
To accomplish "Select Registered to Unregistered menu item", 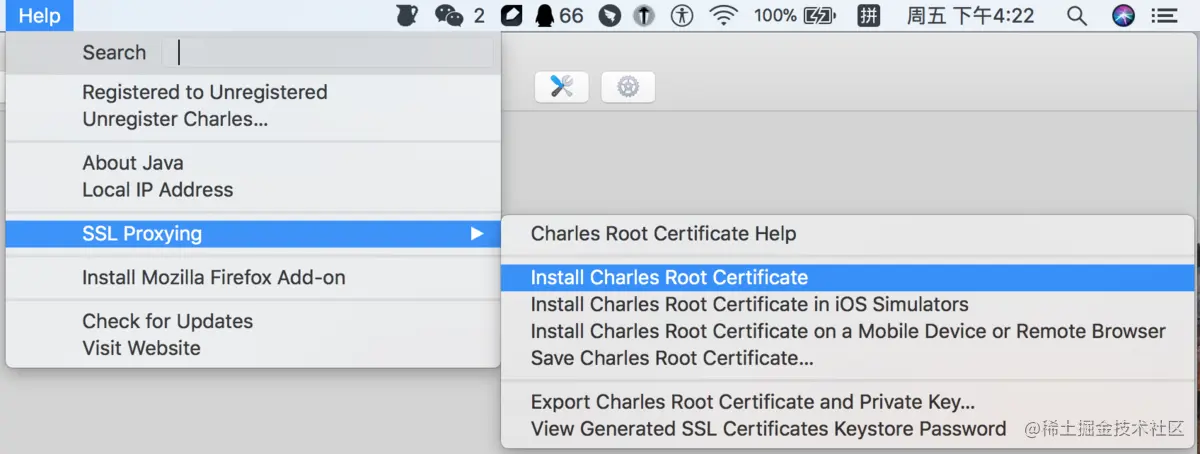I will [253, 92].
